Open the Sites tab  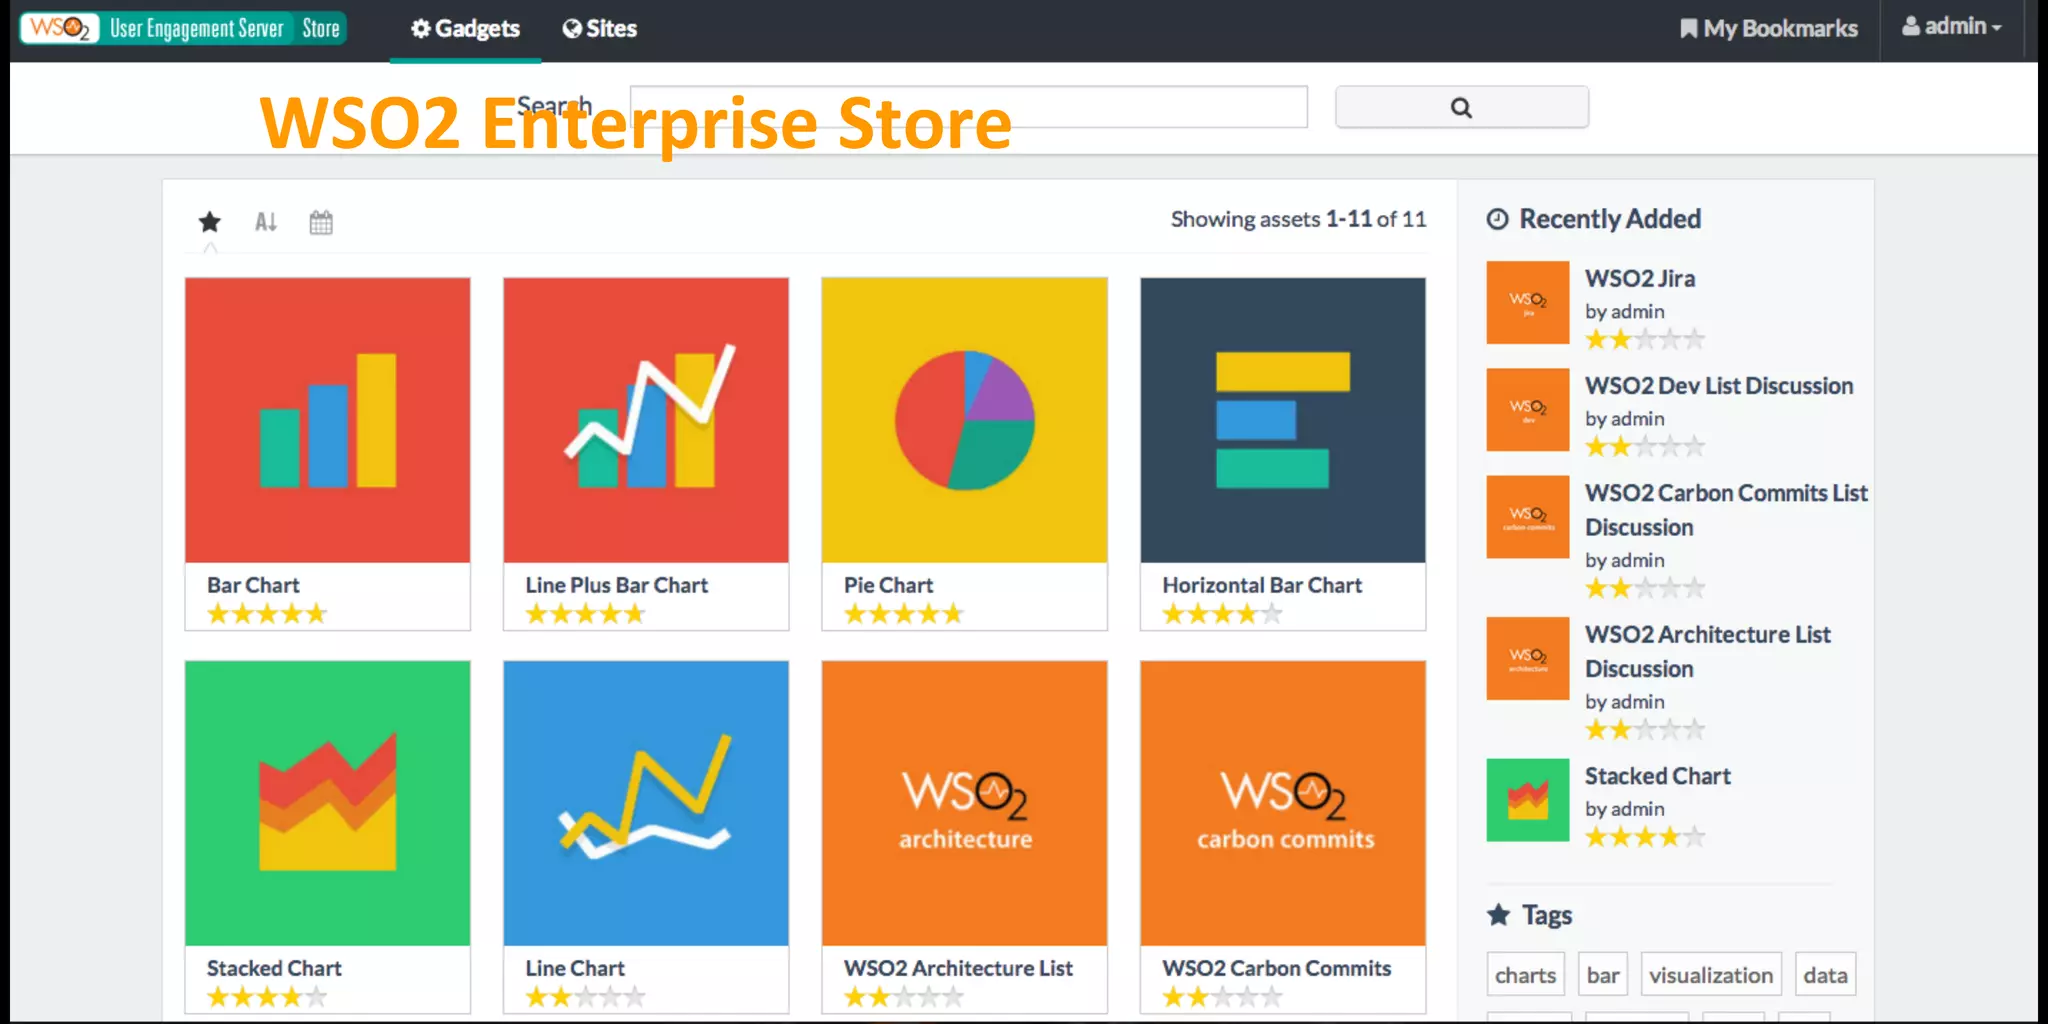(x=600, y=29)
